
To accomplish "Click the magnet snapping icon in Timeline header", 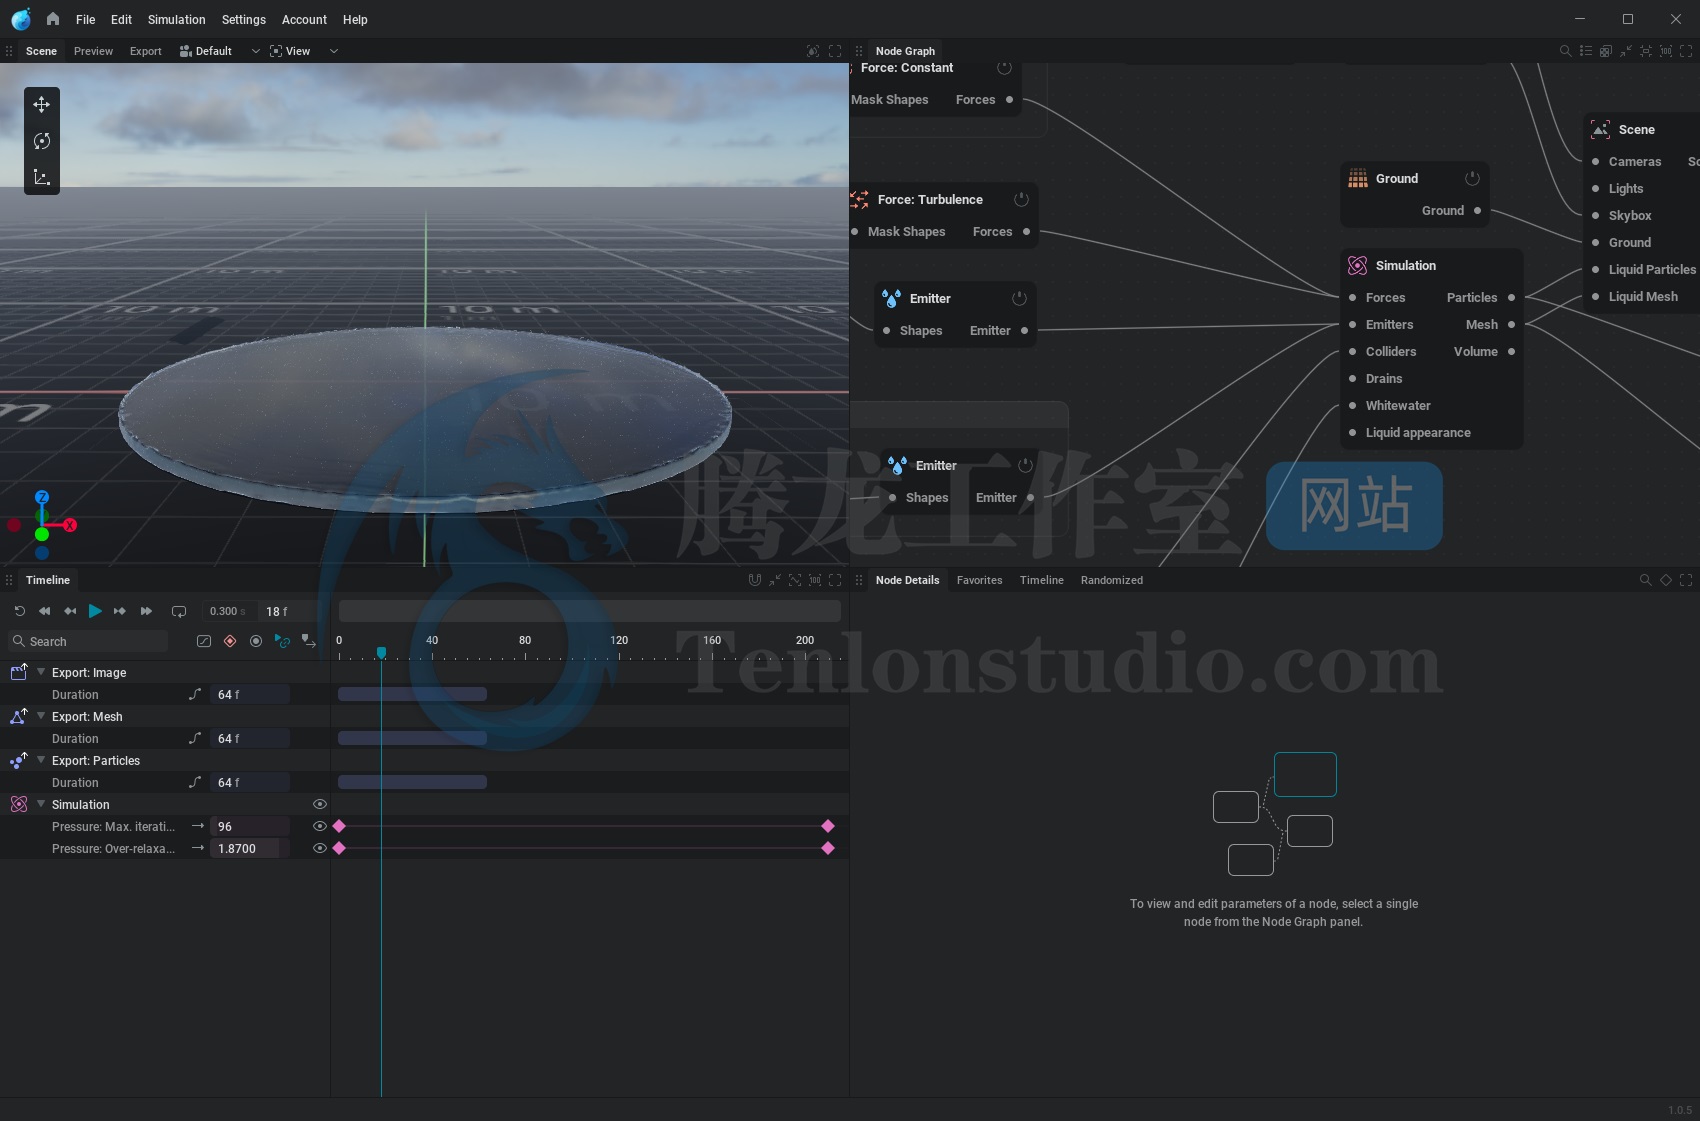I will pos(755,580).
